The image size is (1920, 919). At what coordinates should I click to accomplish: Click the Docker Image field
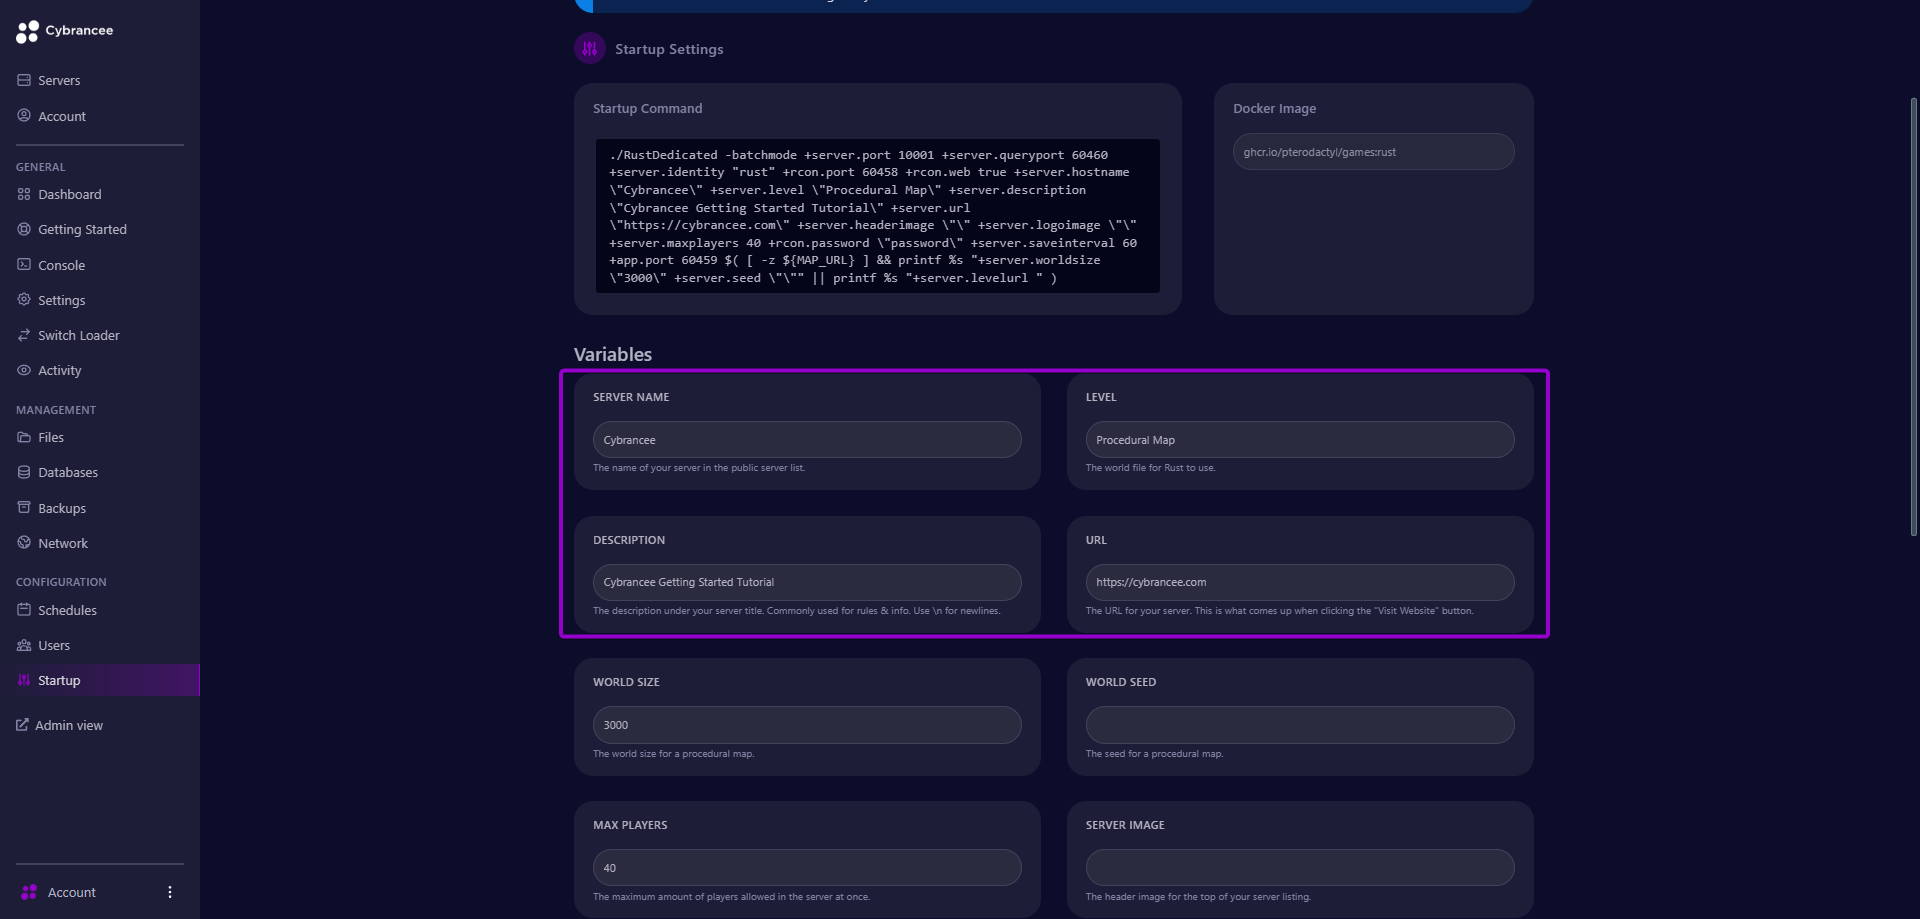tap(1373, 152)
